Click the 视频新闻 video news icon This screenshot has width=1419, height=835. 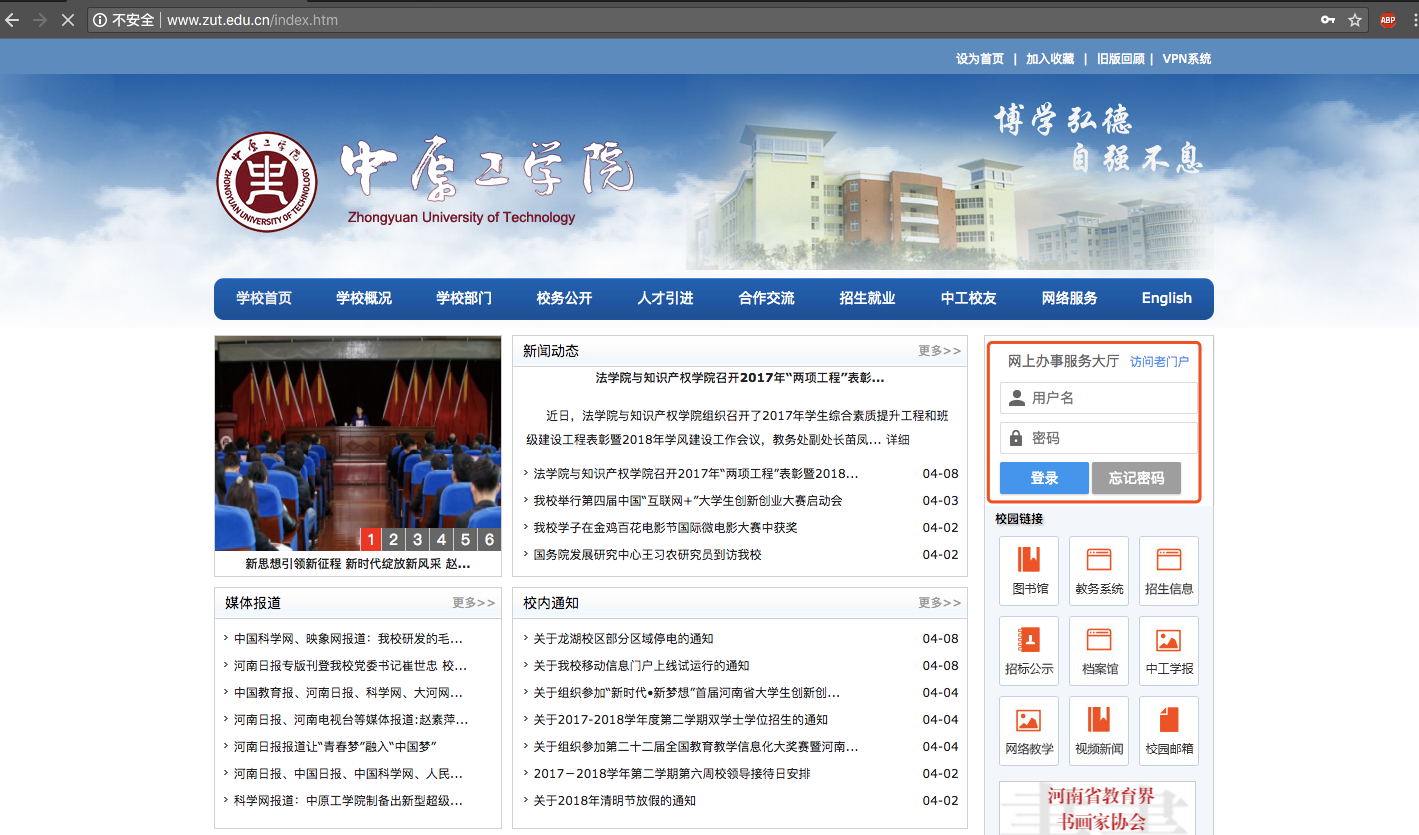[x=1098, y=730]
